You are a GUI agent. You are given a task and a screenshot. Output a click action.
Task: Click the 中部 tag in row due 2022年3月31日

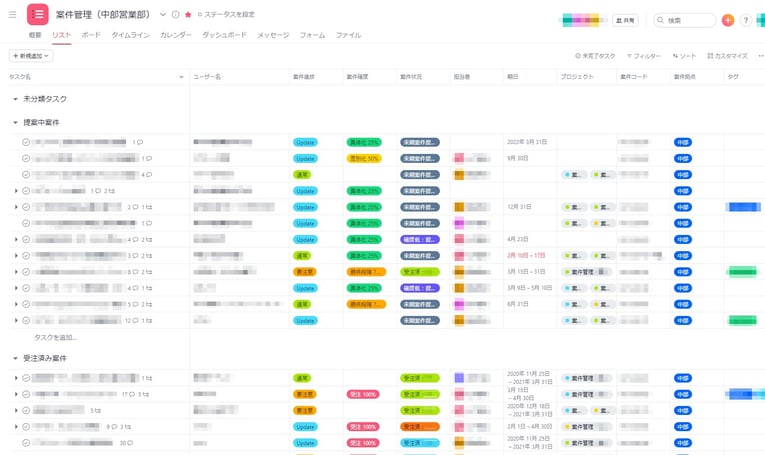tap(683, 142)
